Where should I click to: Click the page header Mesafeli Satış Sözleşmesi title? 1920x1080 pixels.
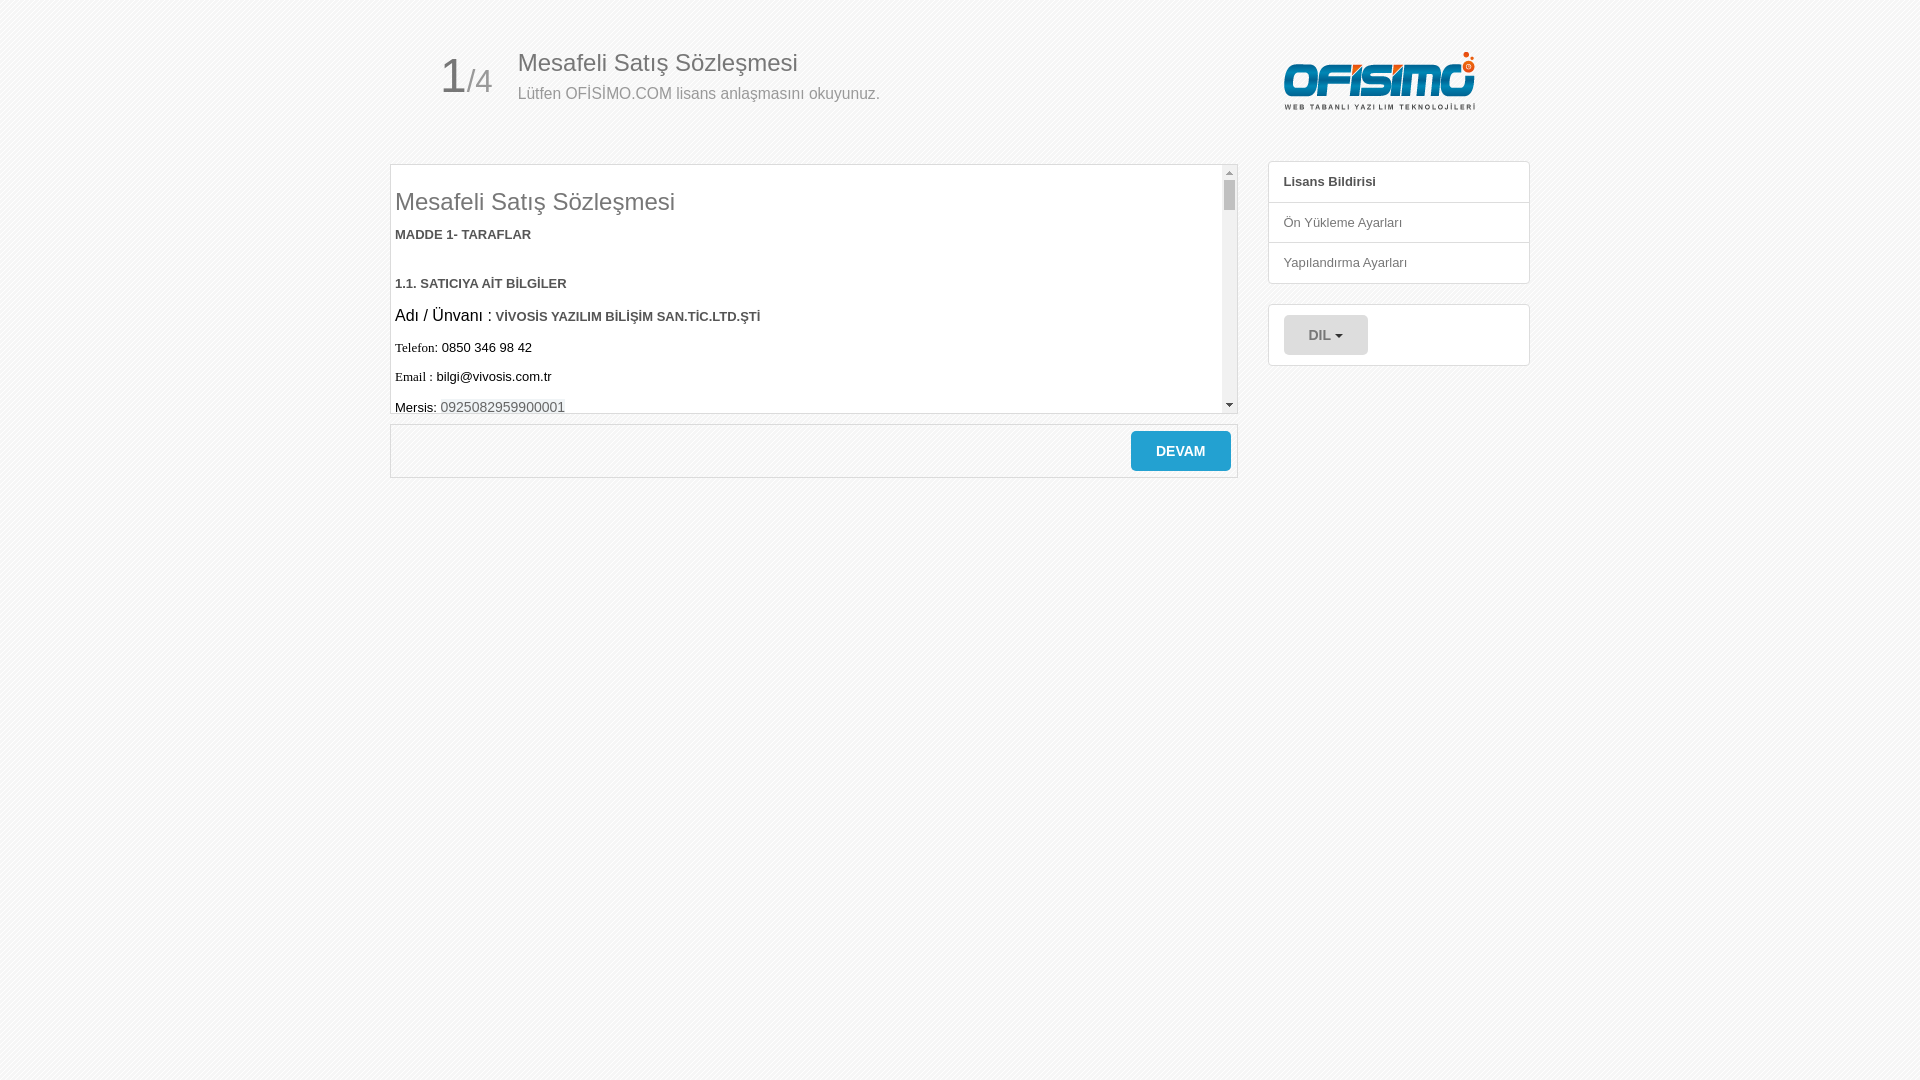click(x=658, y=63)
